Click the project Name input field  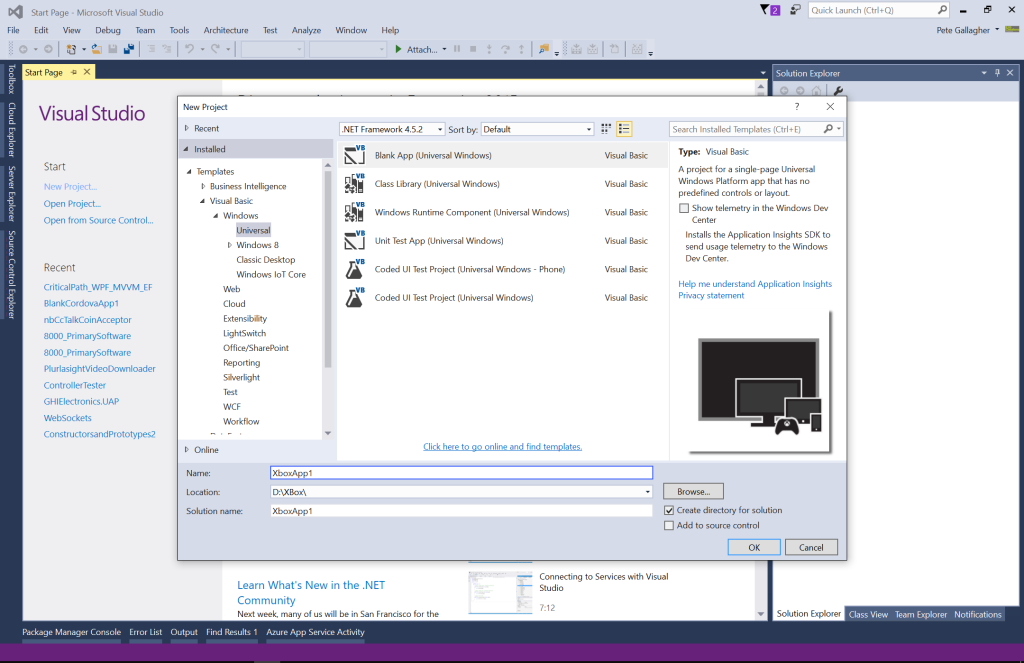pos(461,473)
